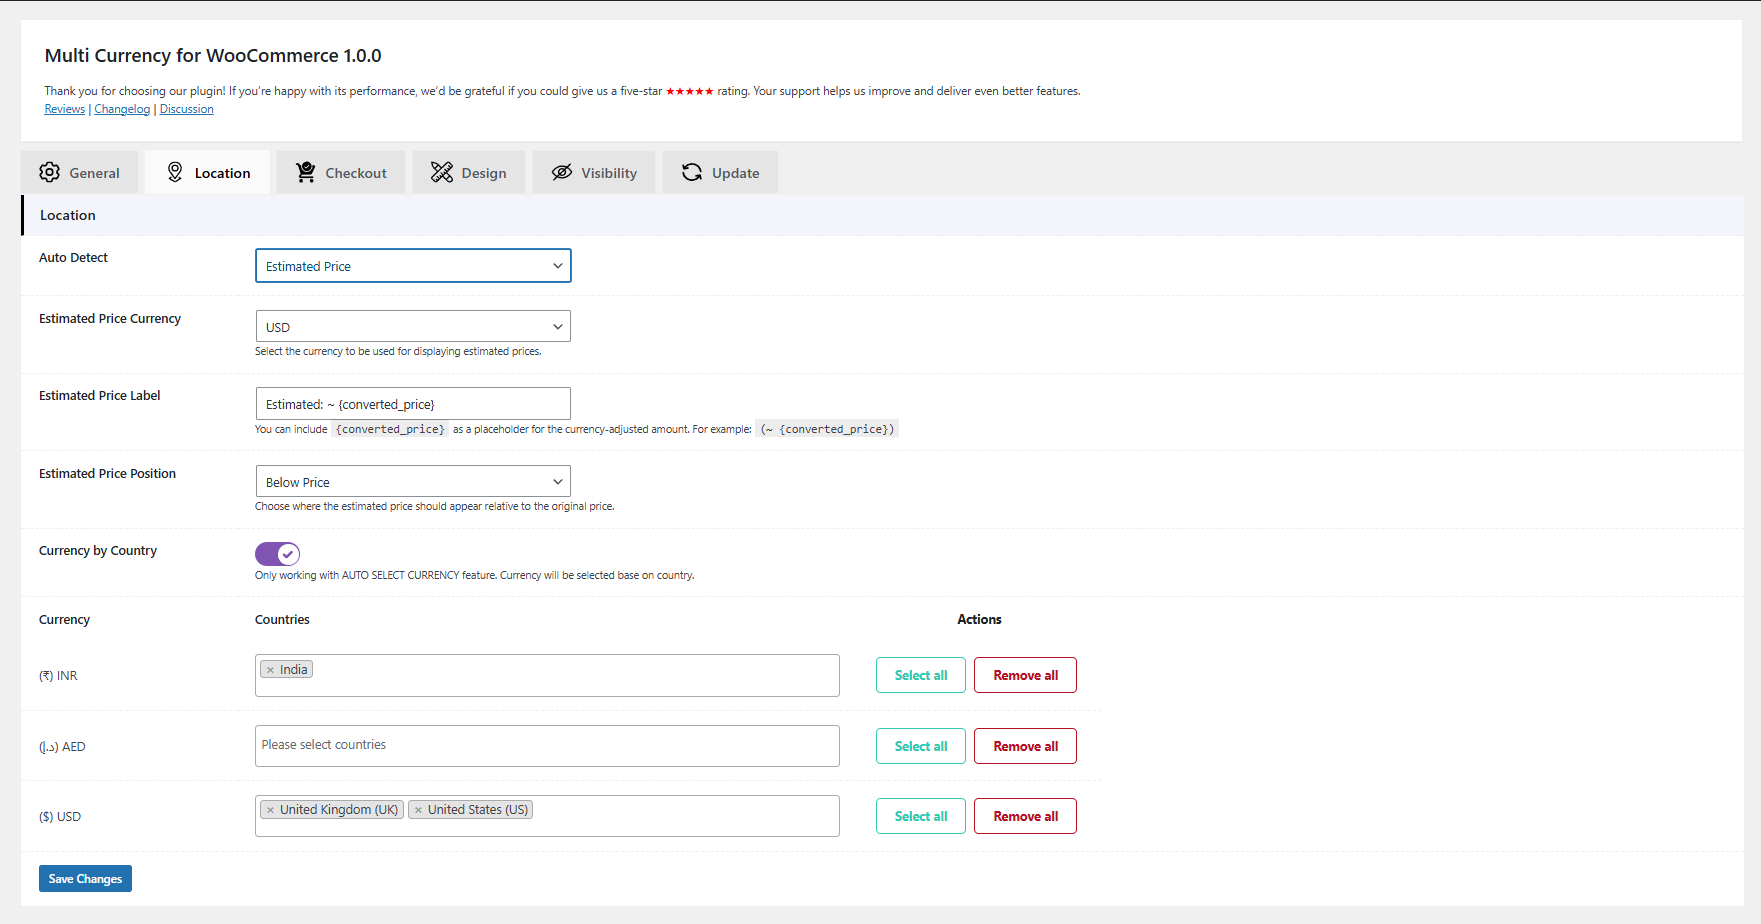Image resolution: width=1761 pixels, height=924 pixels.
Task: Disable the Currency by Country toggle
Action: (277, 554)
